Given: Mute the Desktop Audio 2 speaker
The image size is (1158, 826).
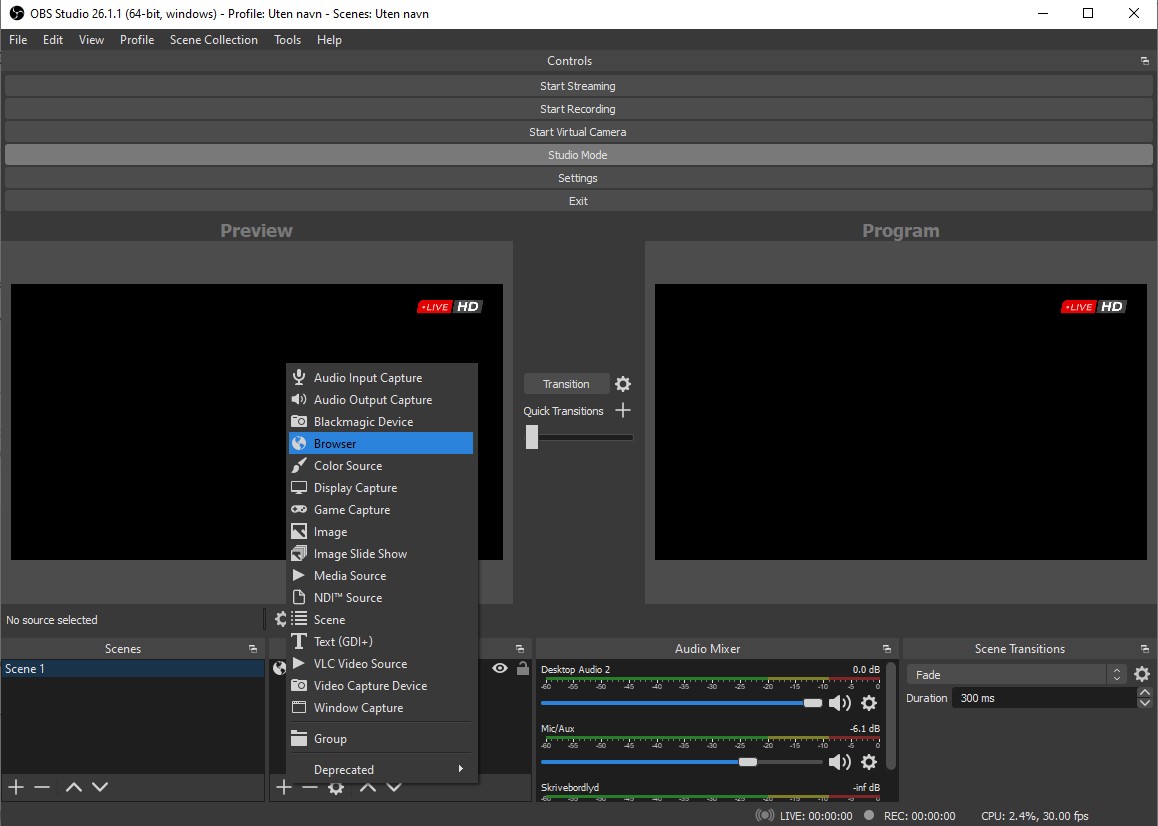Looking at the screenshot, I should point(840,703).
